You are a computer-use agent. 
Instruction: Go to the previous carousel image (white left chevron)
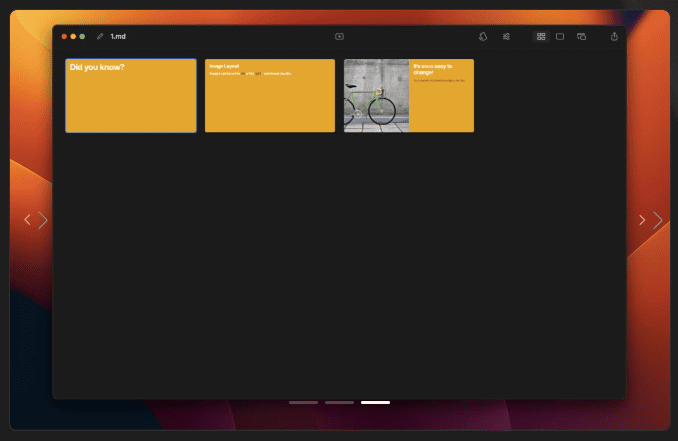27,220
